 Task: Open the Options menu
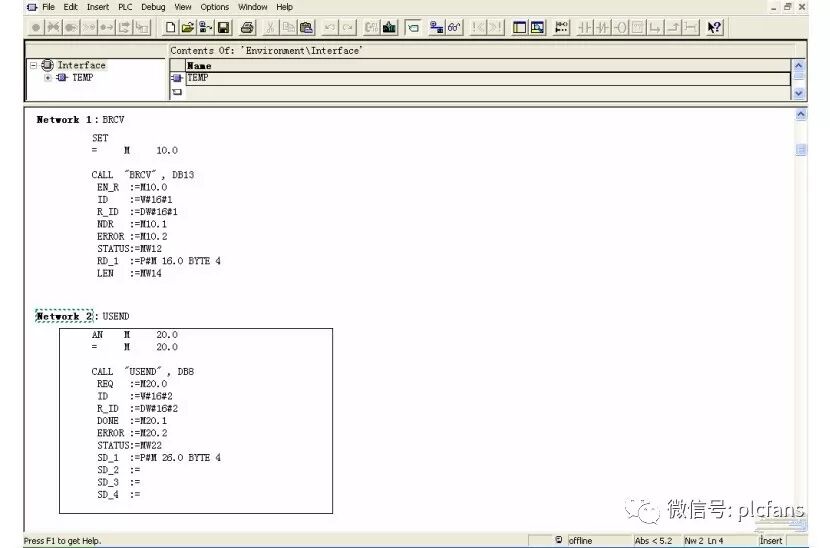point(214,7)
